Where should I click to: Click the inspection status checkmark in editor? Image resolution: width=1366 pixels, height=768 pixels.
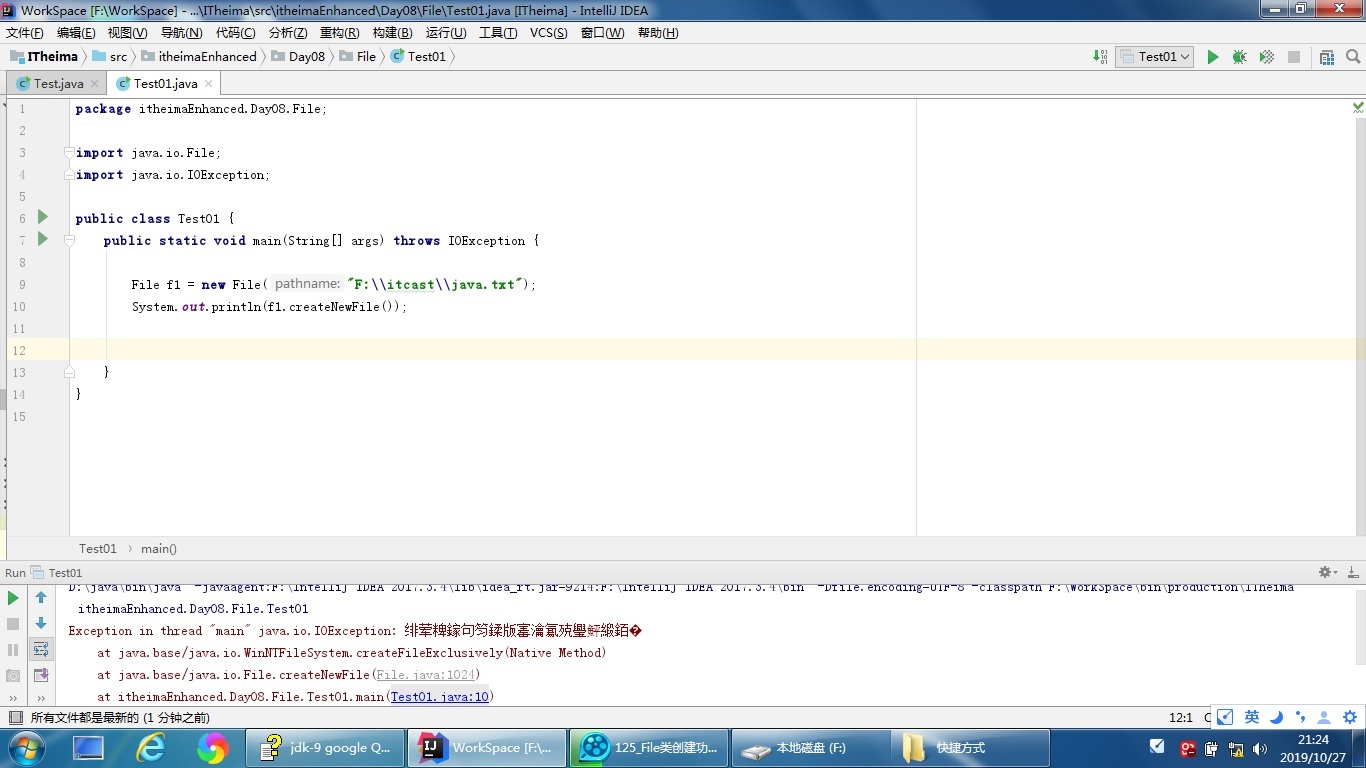pos(1358,107)
